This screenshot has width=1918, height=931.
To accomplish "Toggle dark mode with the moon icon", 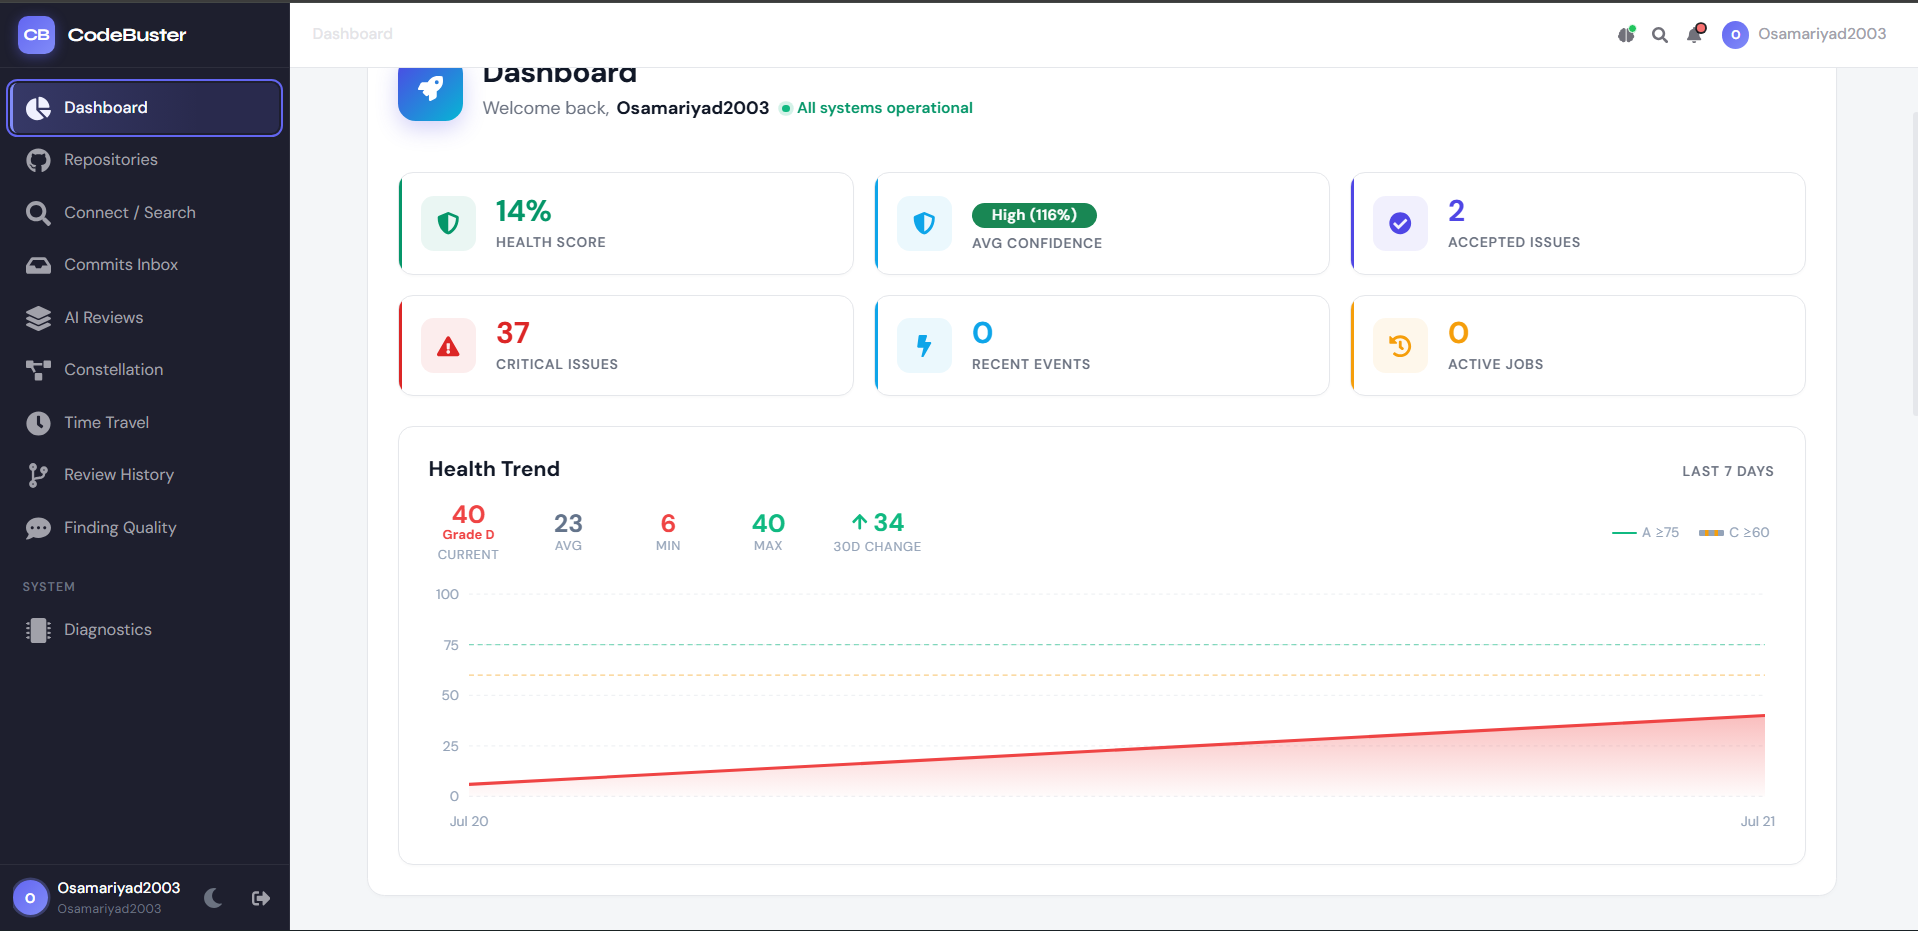I will tap(213, 898).
